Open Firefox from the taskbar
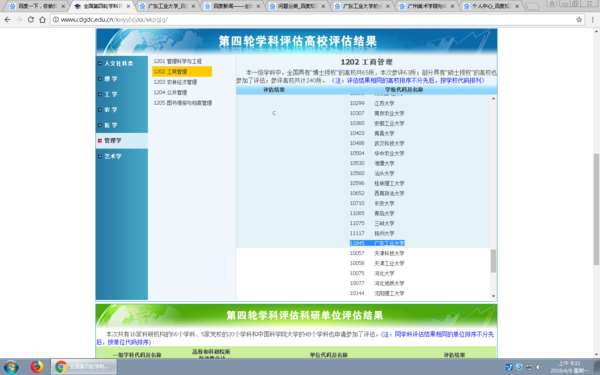This screenshot has height=375, width=600. tap(37, 367)
